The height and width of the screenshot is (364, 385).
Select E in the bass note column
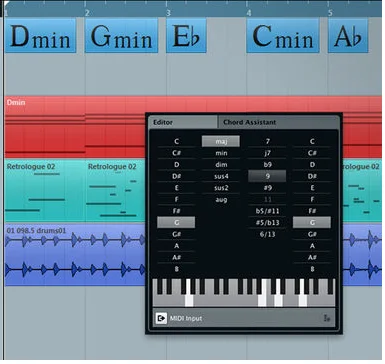312,188
